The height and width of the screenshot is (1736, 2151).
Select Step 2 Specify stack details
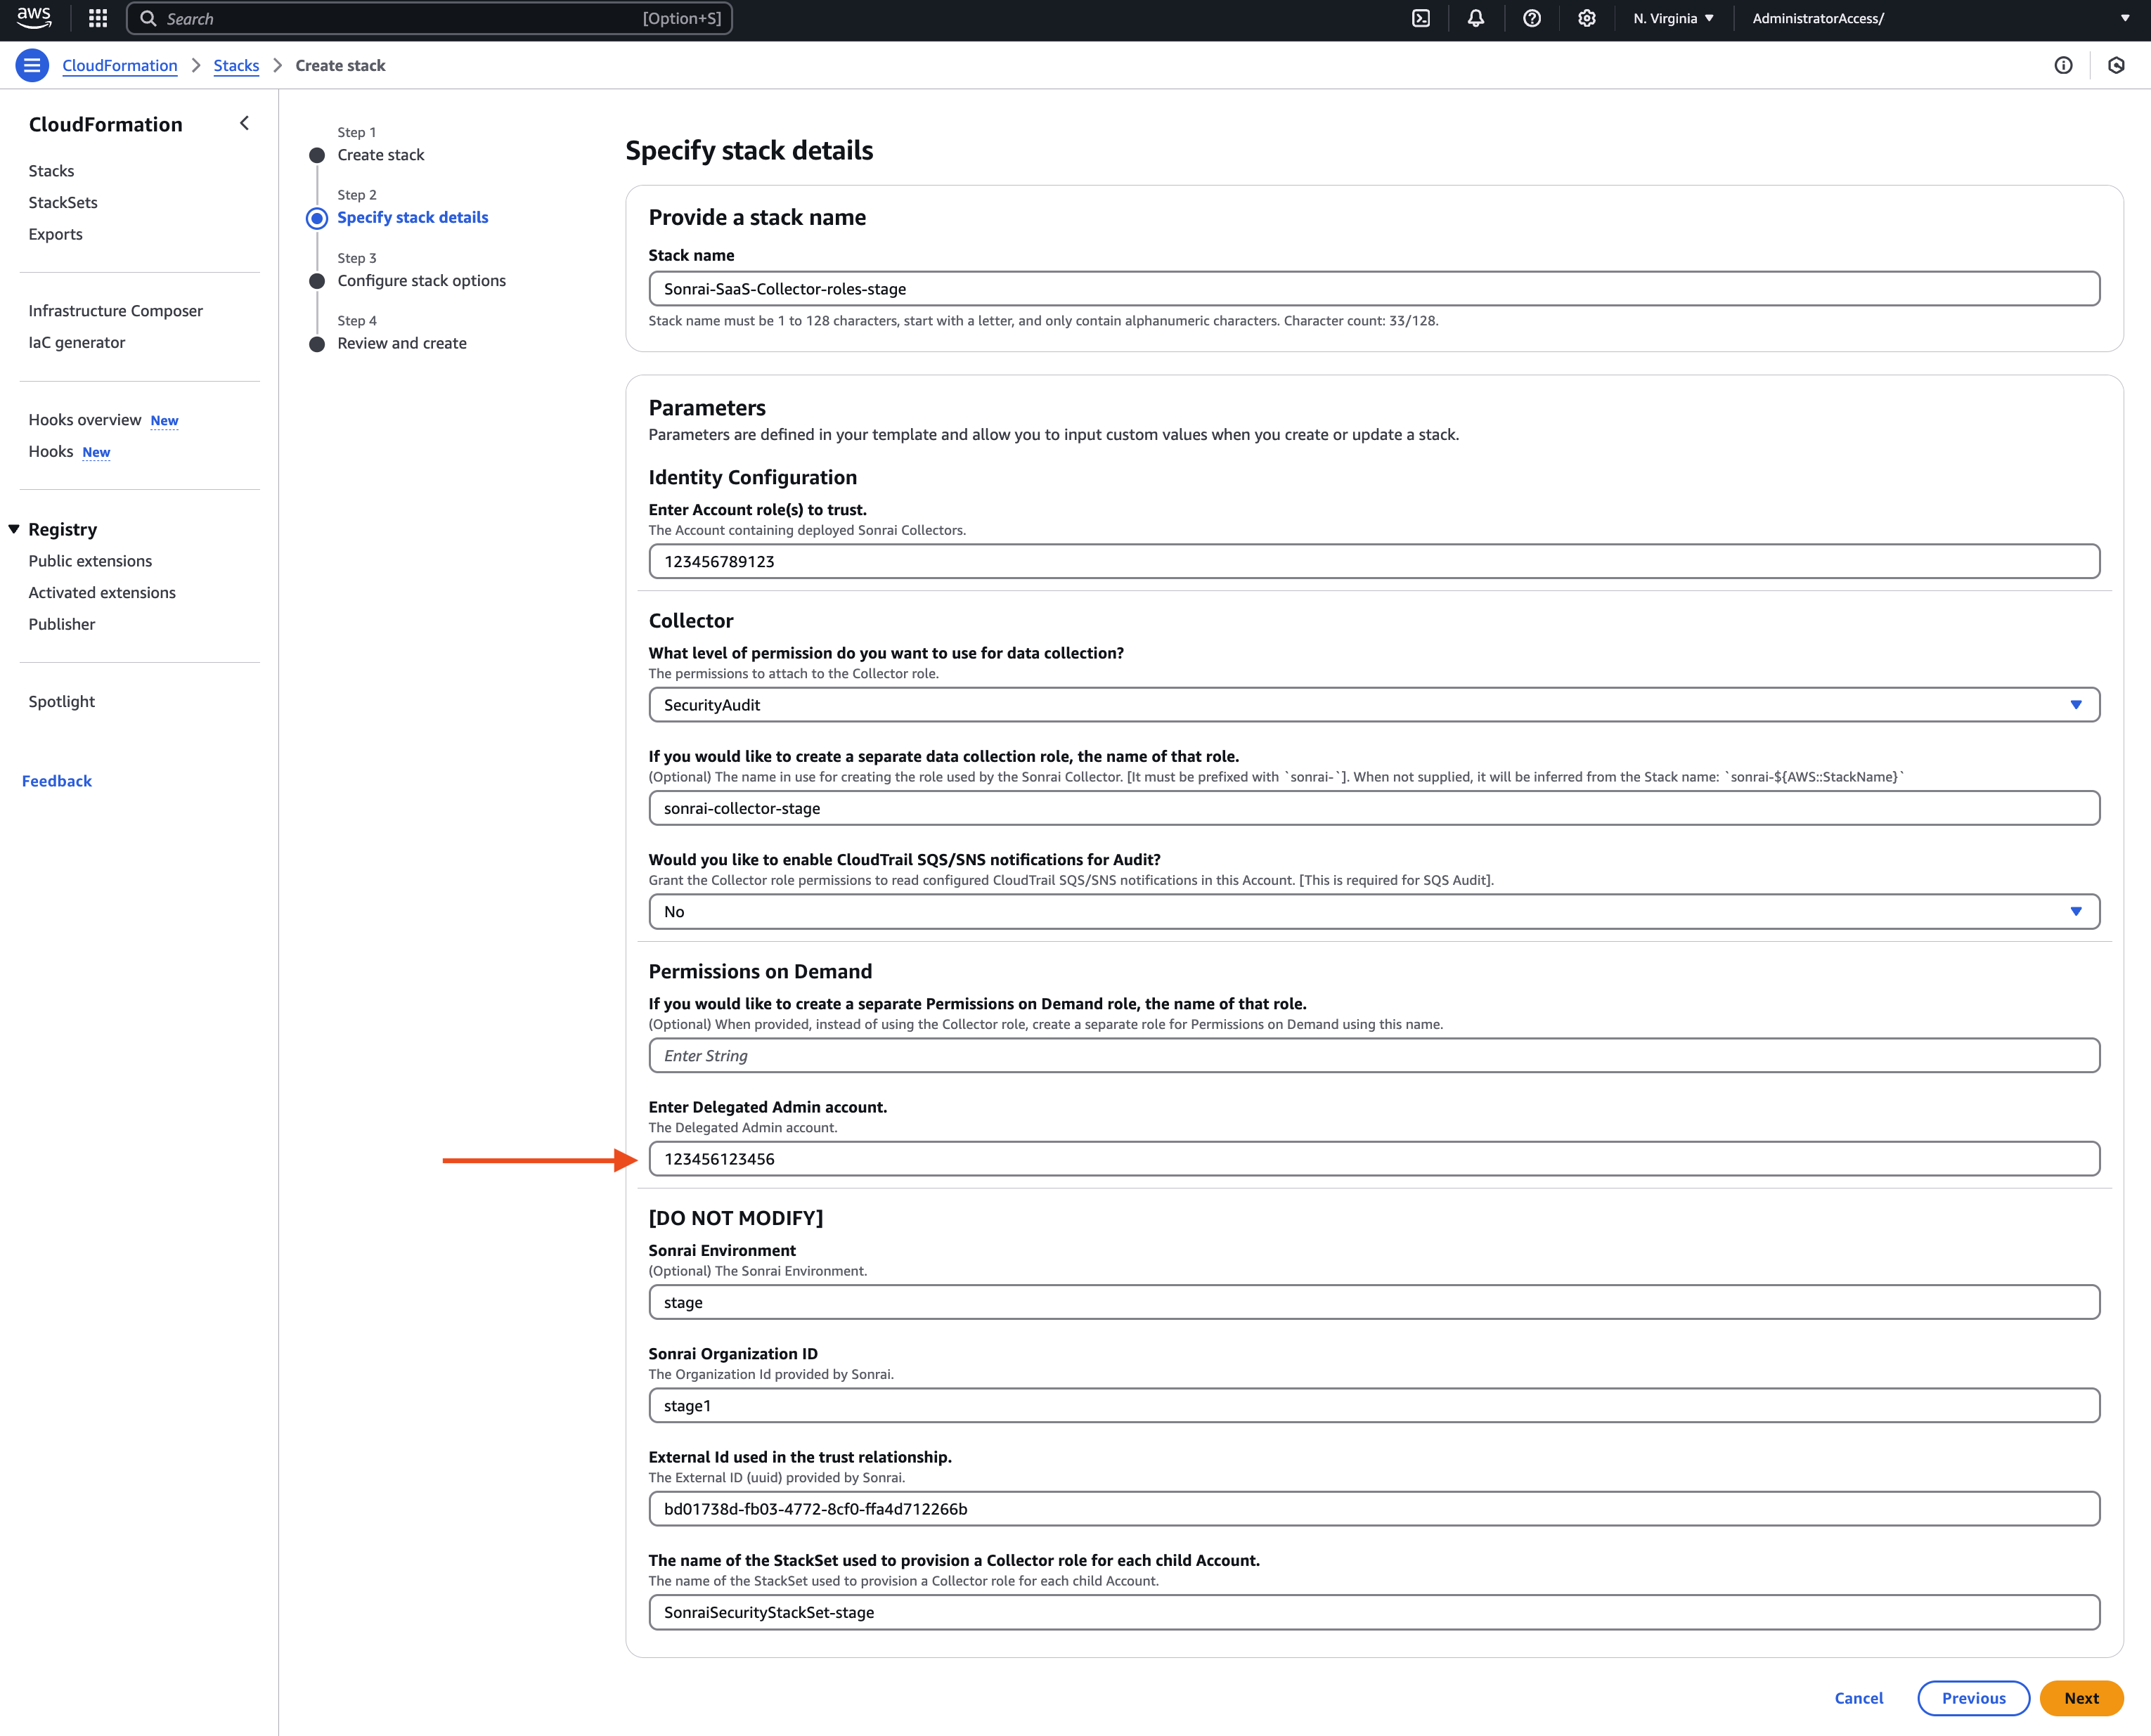413,217
